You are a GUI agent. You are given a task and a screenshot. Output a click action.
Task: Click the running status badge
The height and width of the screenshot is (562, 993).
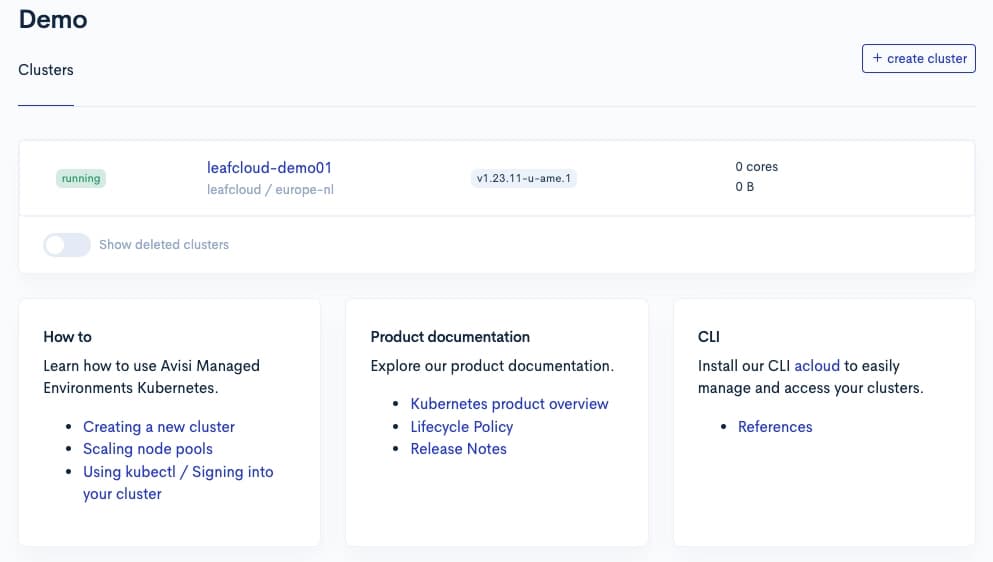click(x=81, y=178)
